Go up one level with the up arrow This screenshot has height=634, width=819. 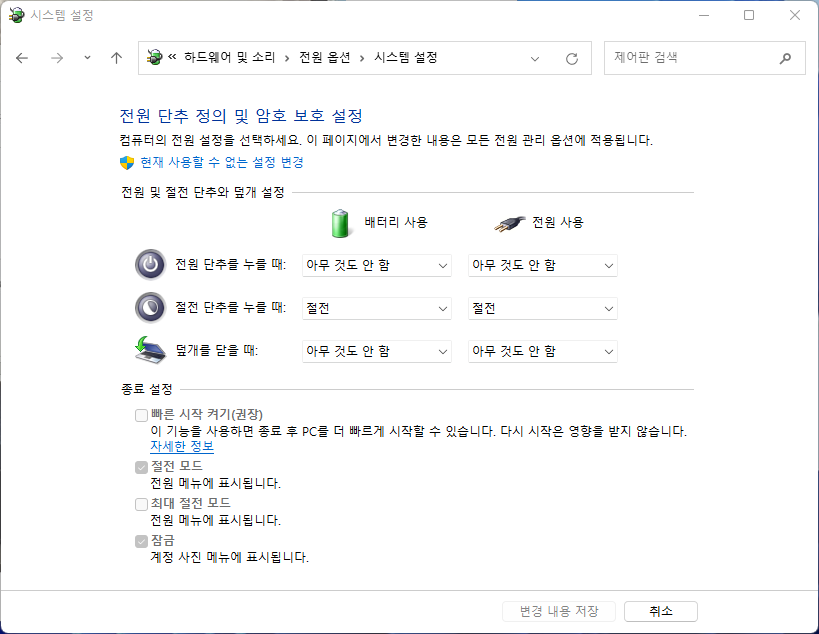click(x=116, y=58)
